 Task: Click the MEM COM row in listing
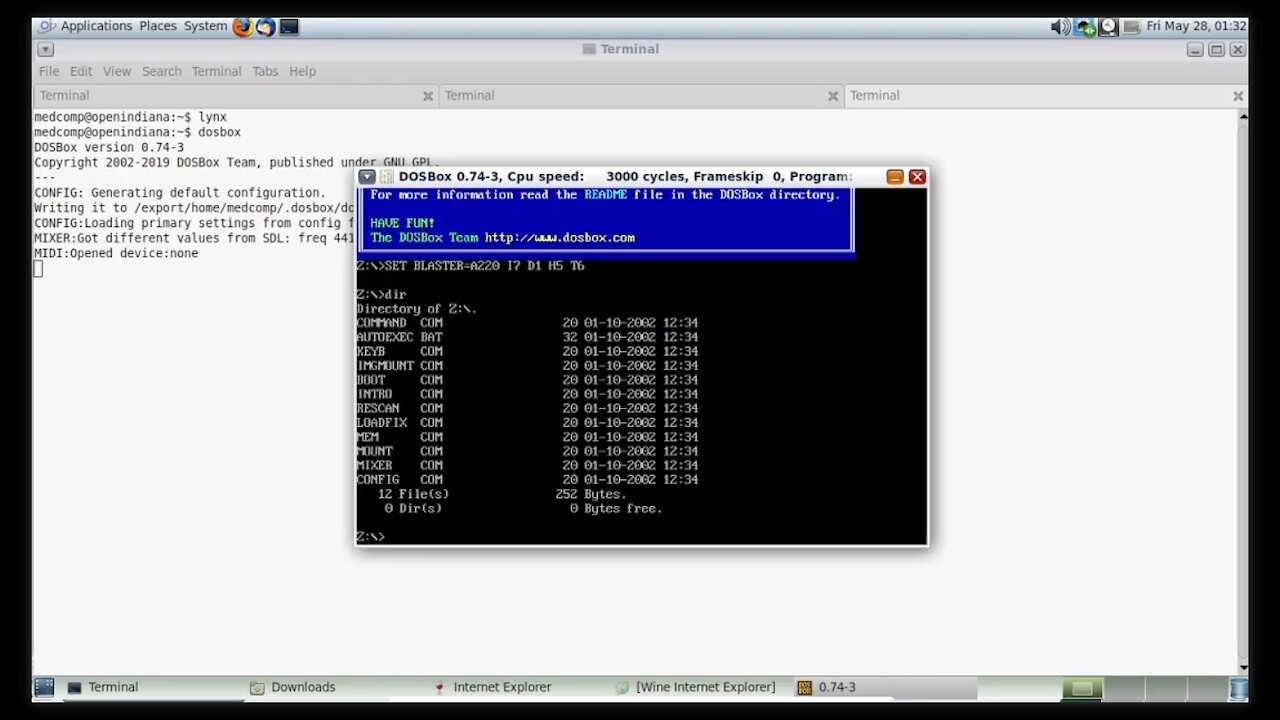(x=527, y=437)
